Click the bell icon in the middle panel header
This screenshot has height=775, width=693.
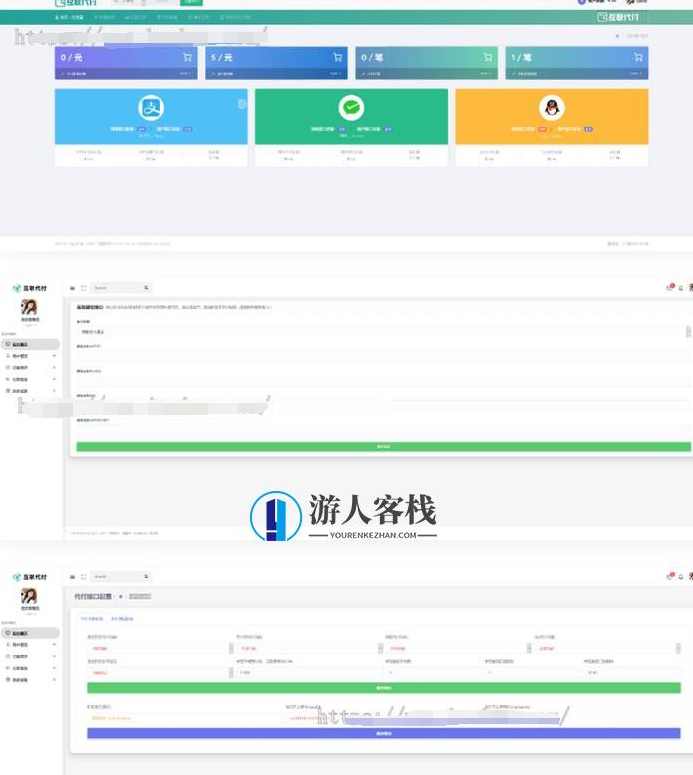tap(681, 288)
